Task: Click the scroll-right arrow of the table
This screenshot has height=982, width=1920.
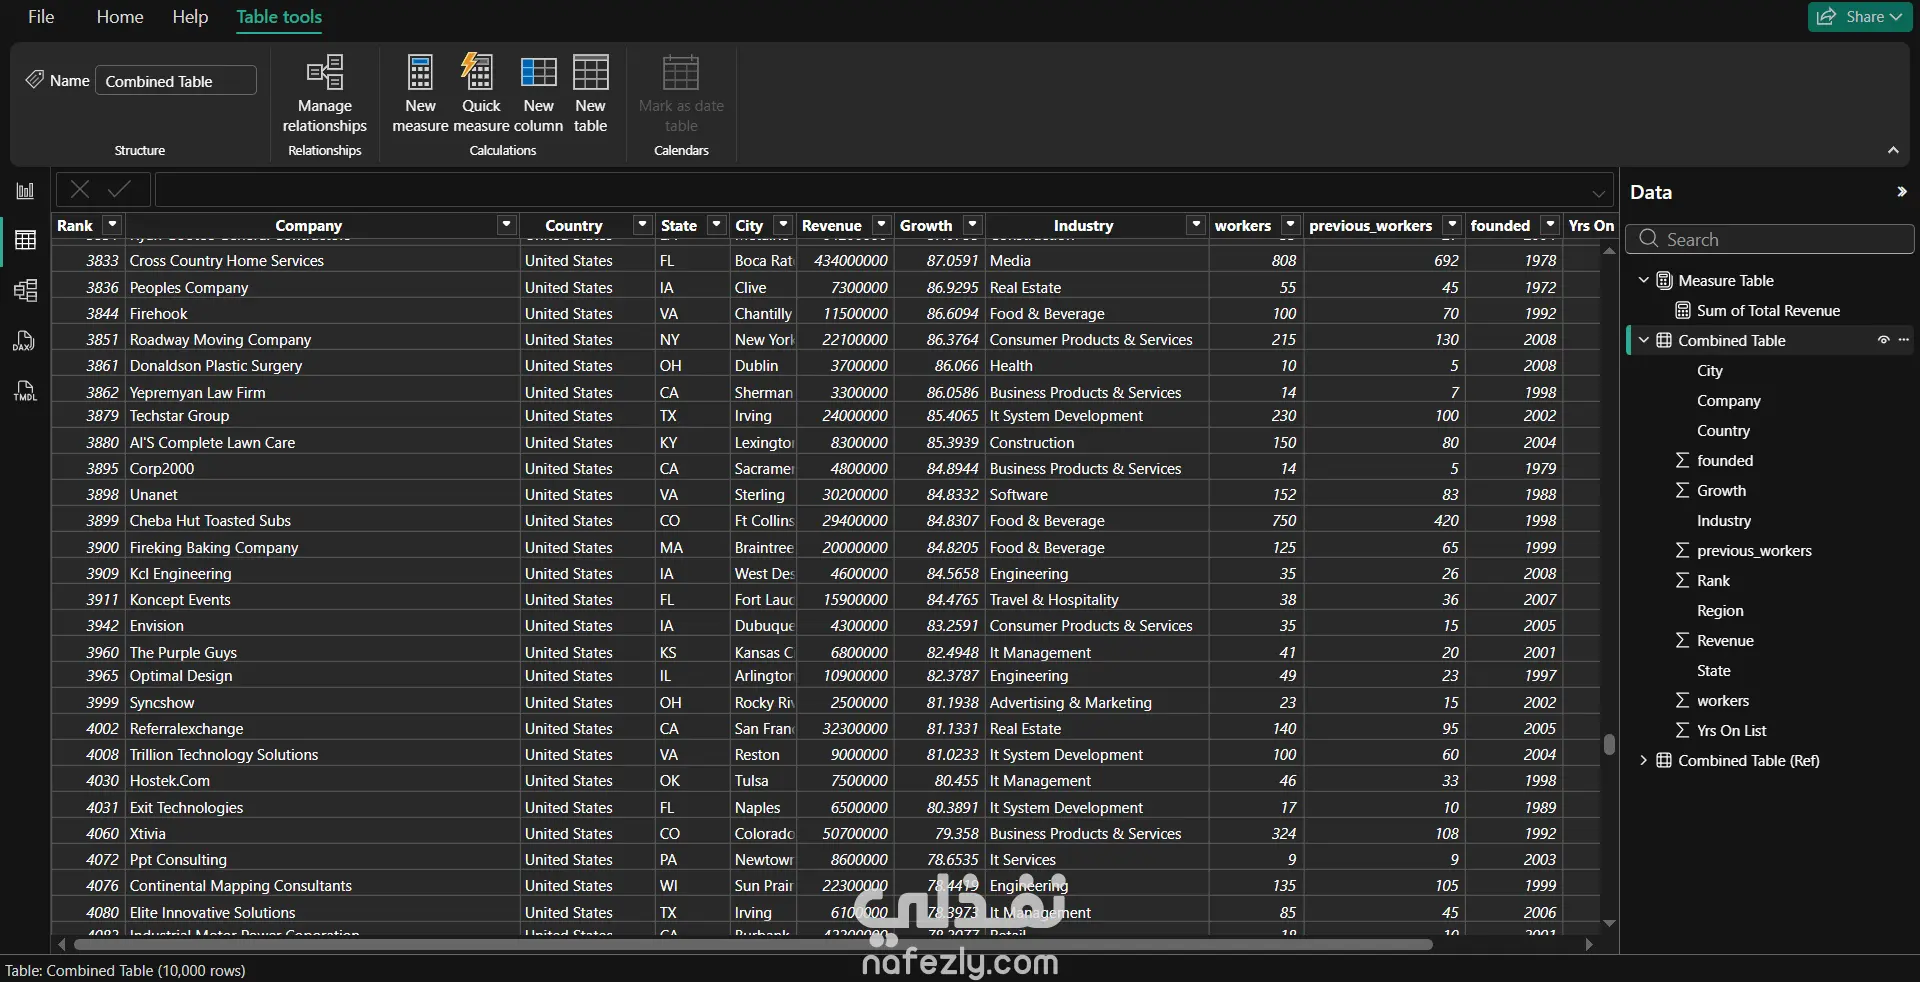Action: click(1589, 944)
